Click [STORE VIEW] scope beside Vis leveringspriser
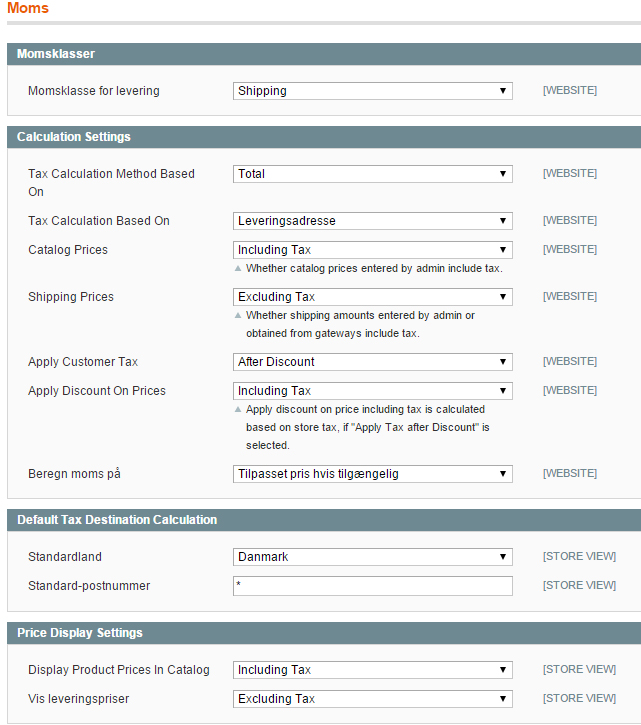The image size is (641, 725). tap(579, 699)
